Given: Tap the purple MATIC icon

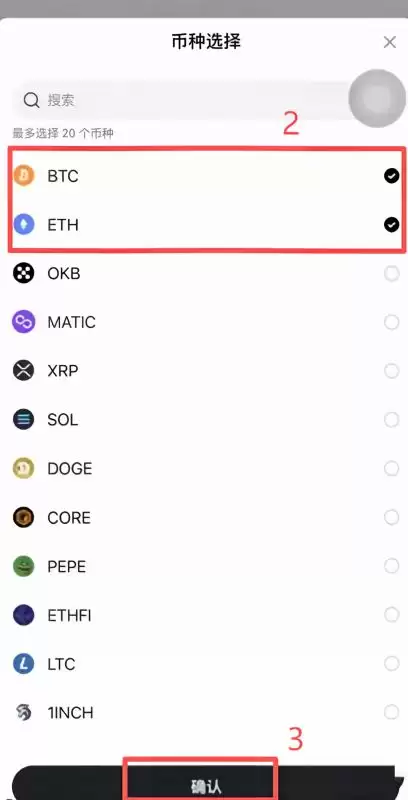Looking at the screenshot, I should [23, 322].
